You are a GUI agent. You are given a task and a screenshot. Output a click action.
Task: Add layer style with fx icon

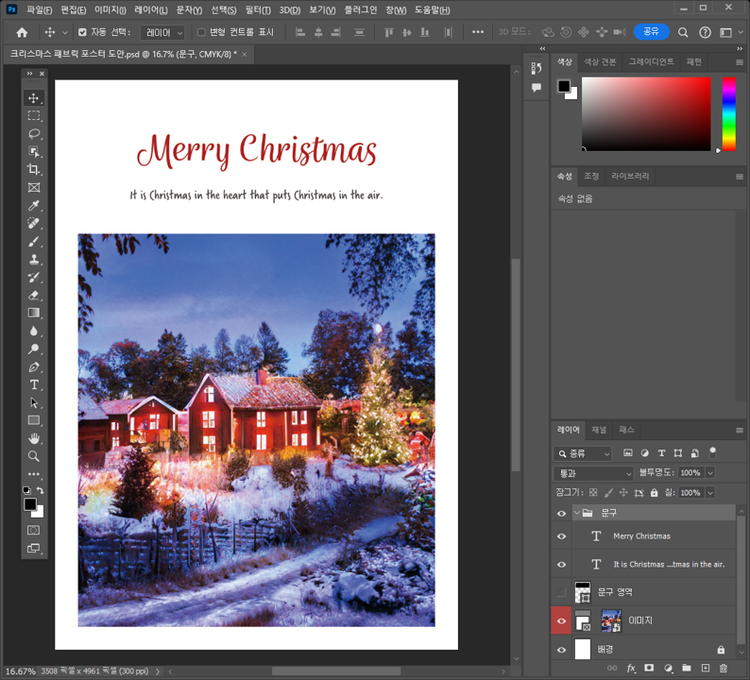pos(631,667)
